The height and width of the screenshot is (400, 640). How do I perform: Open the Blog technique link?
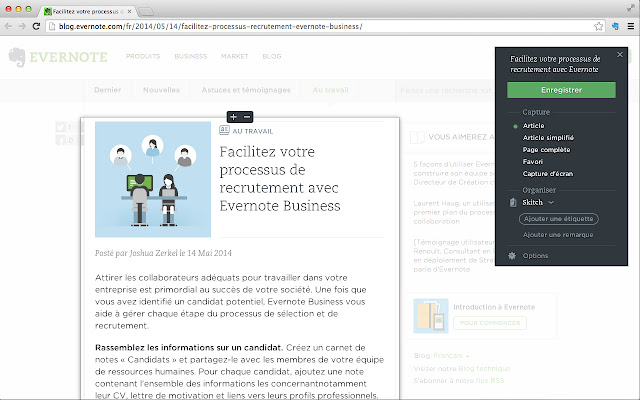(484, 369)
